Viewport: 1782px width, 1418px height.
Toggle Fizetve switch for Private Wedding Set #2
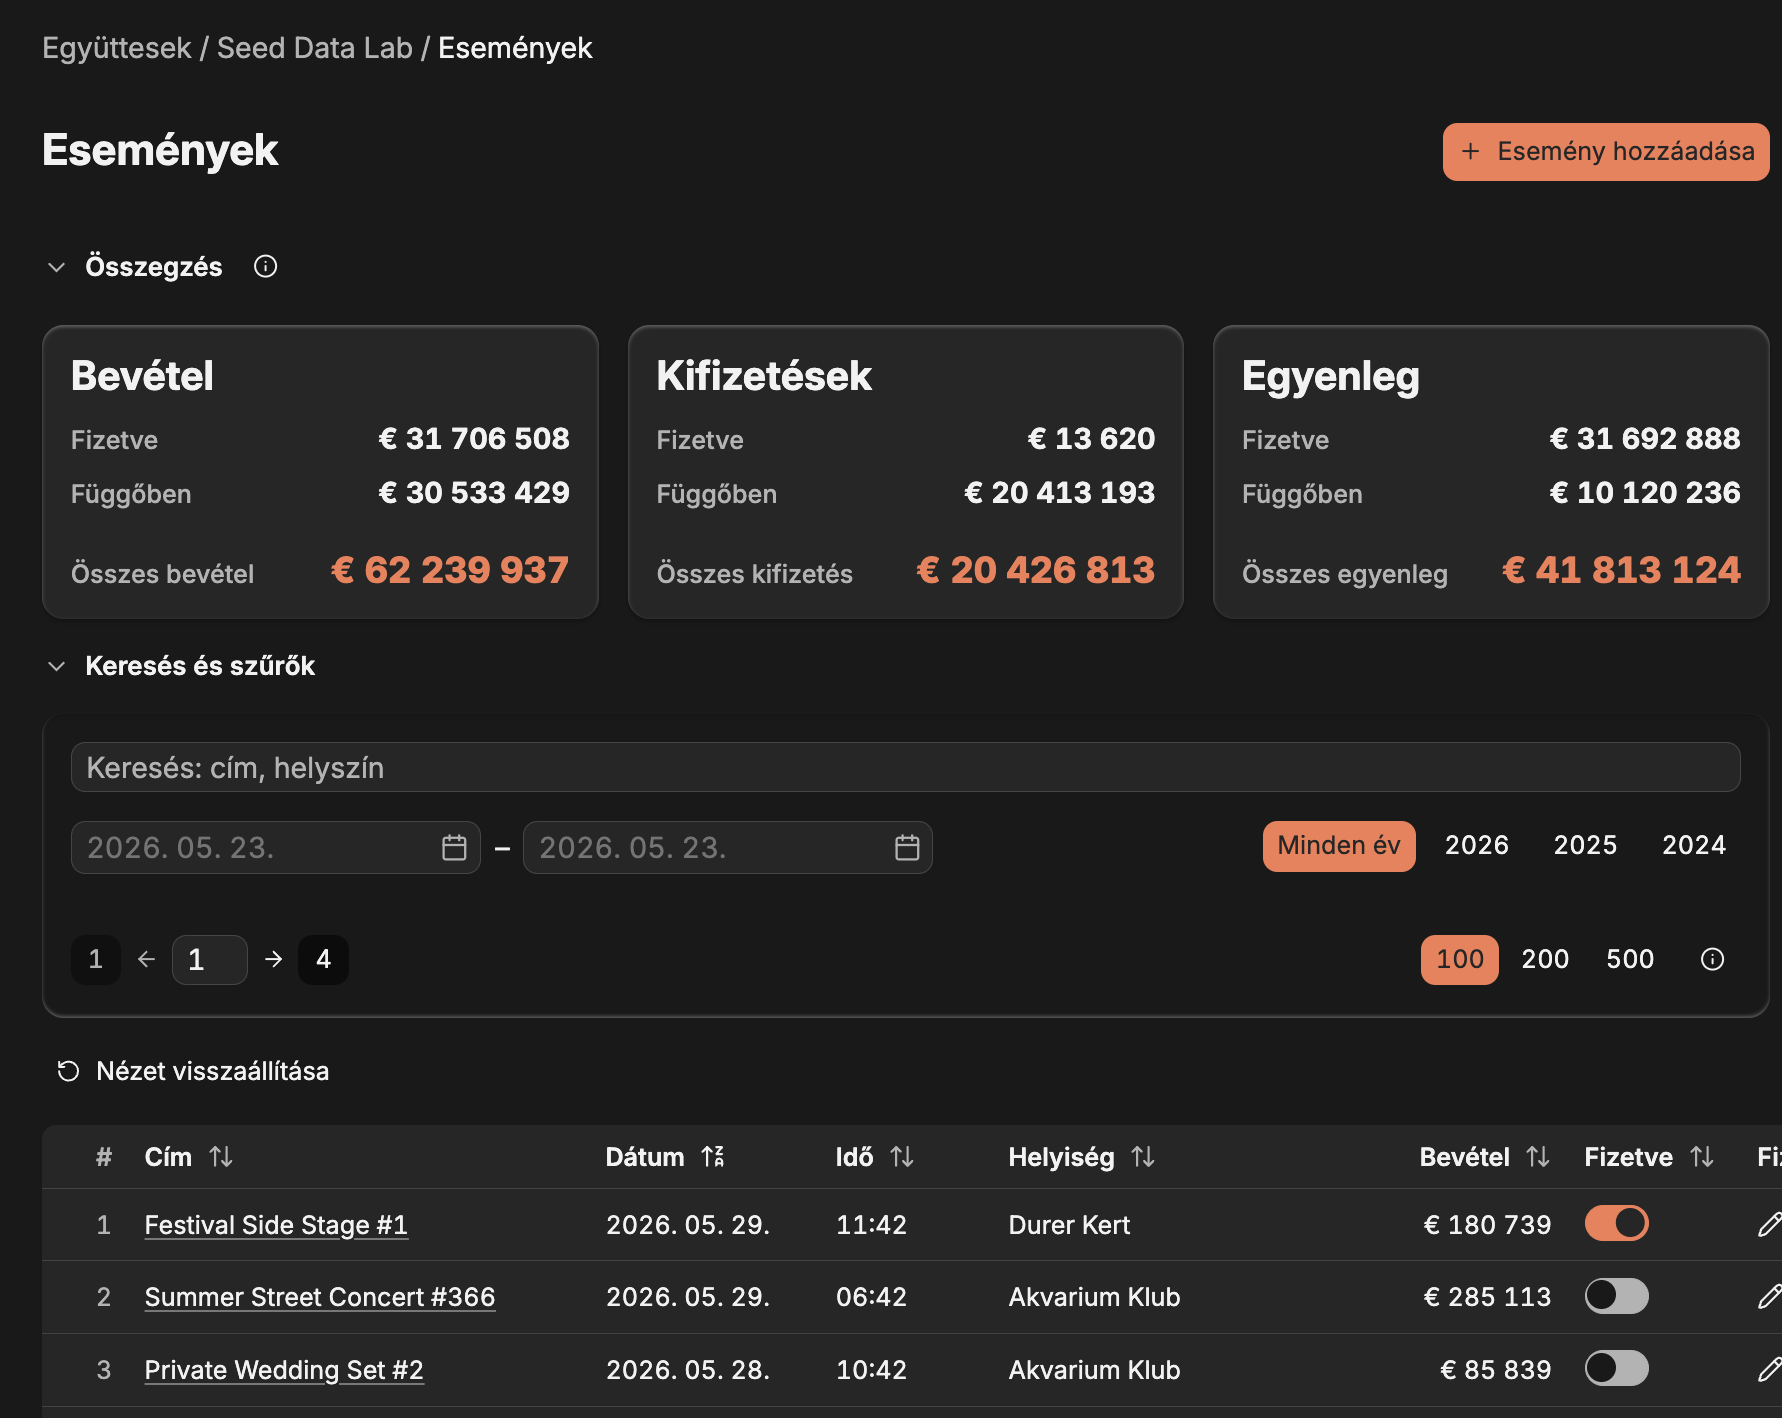(1616, 1368)
